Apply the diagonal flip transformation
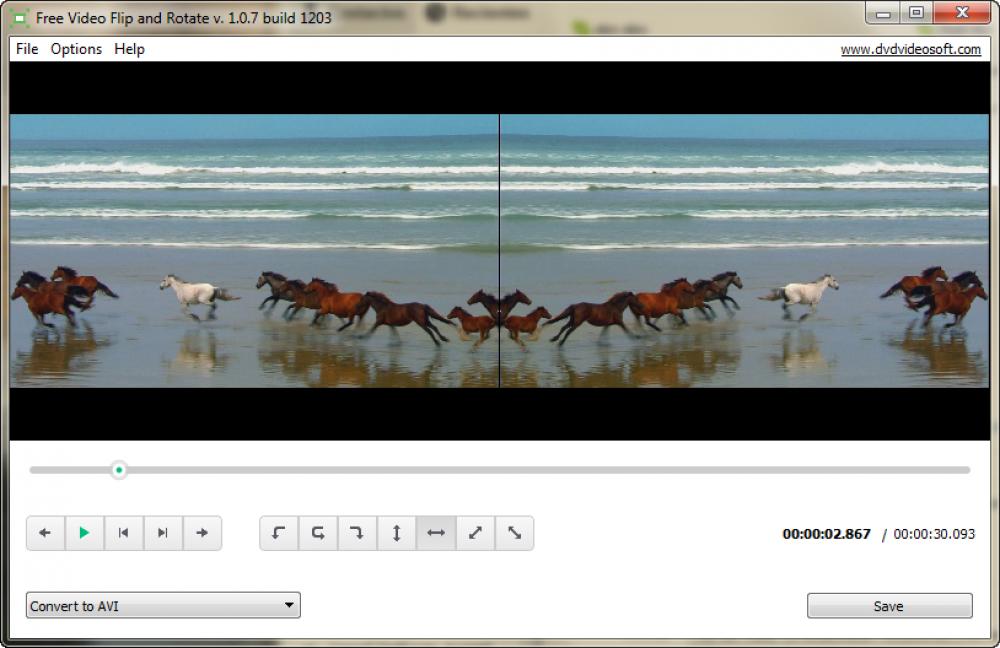 pyautogui.click(x=474, y=533)
